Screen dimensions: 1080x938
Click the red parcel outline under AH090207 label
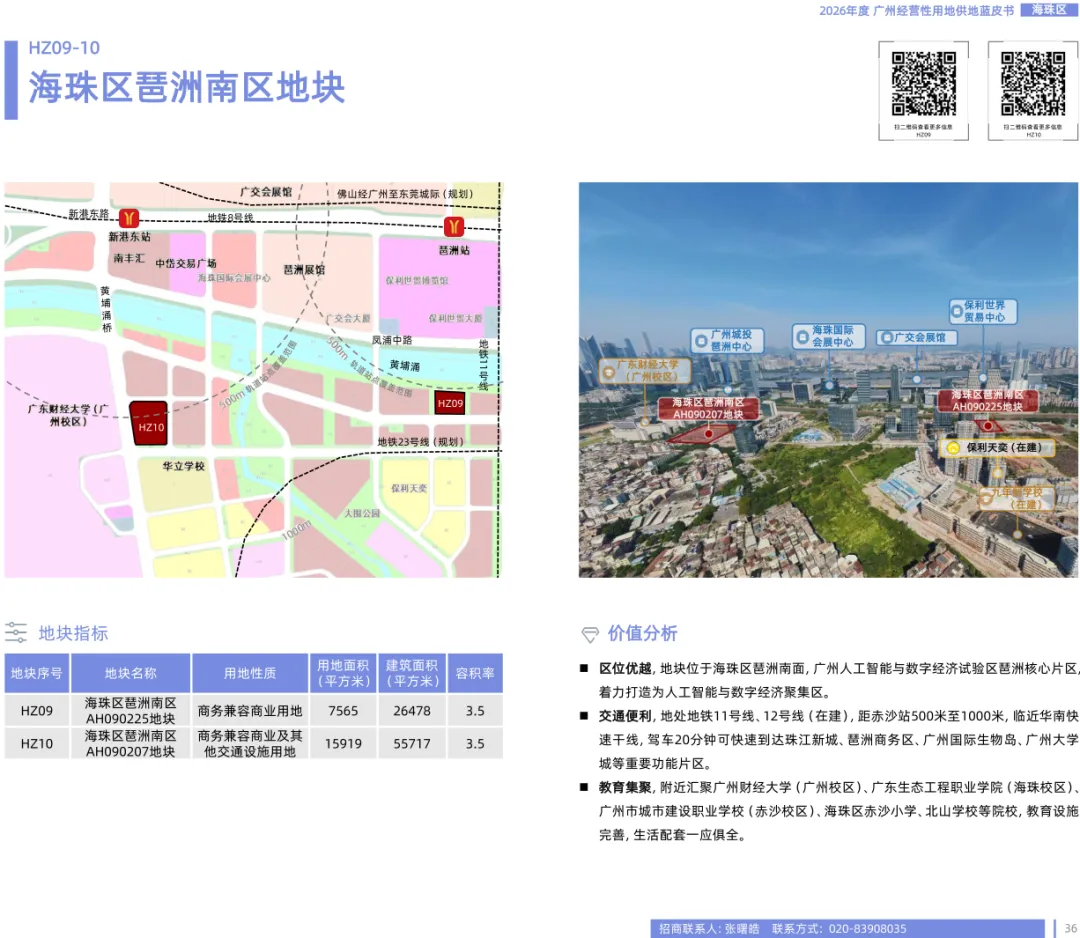[703, 434]
